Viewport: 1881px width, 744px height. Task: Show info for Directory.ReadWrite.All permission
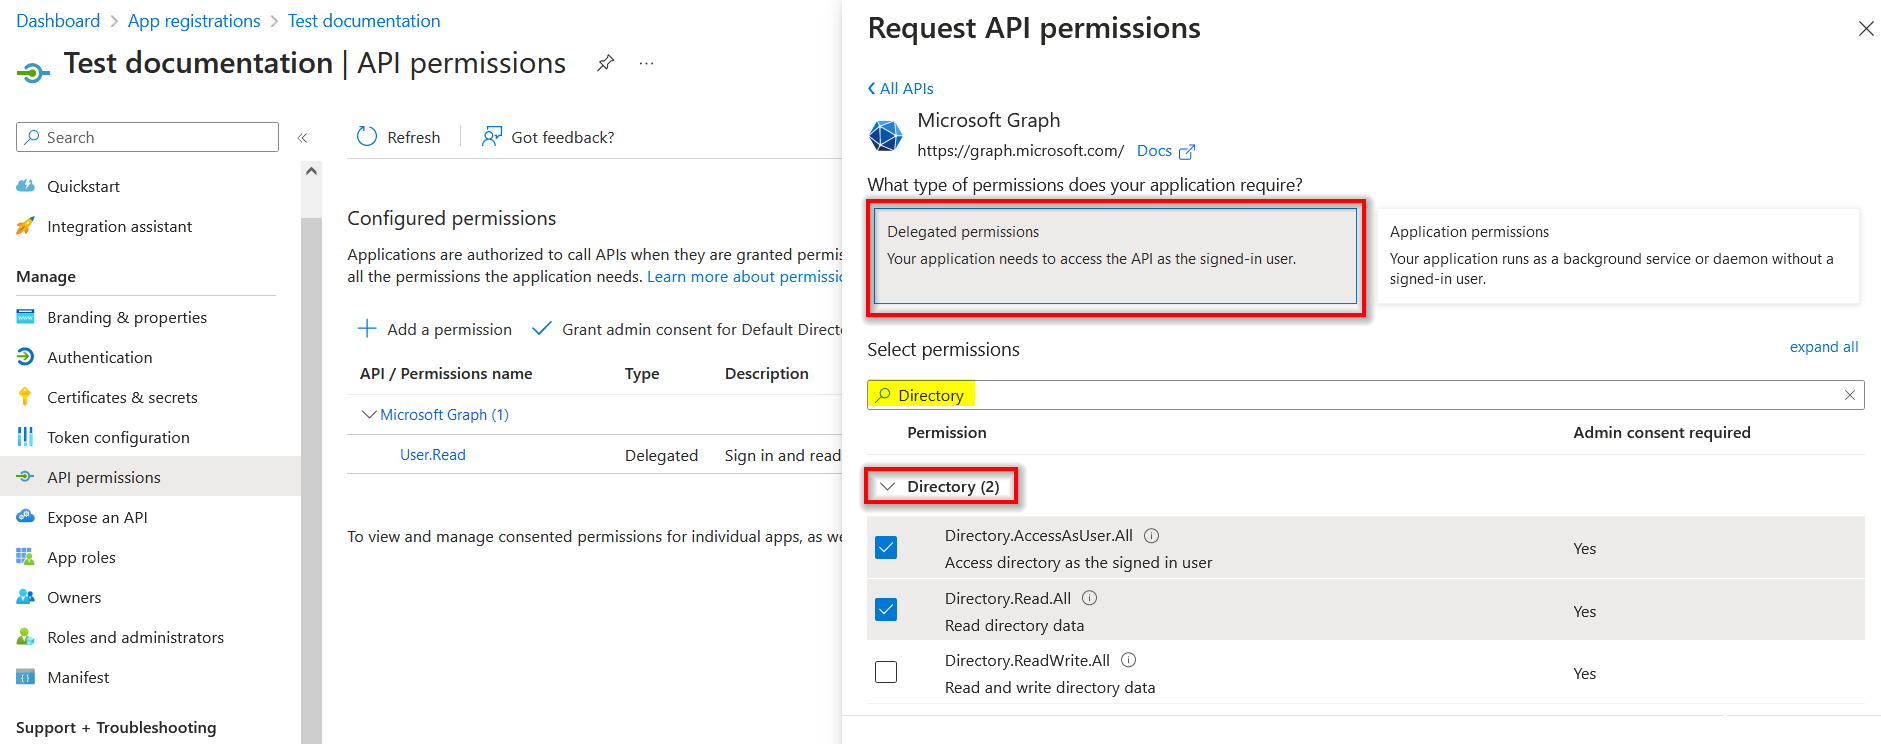(x=1128, y=660)
